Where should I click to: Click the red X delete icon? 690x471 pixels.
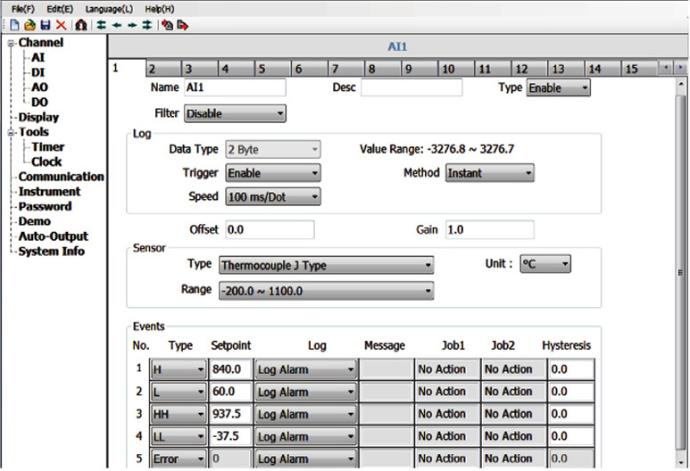[61, 25]
